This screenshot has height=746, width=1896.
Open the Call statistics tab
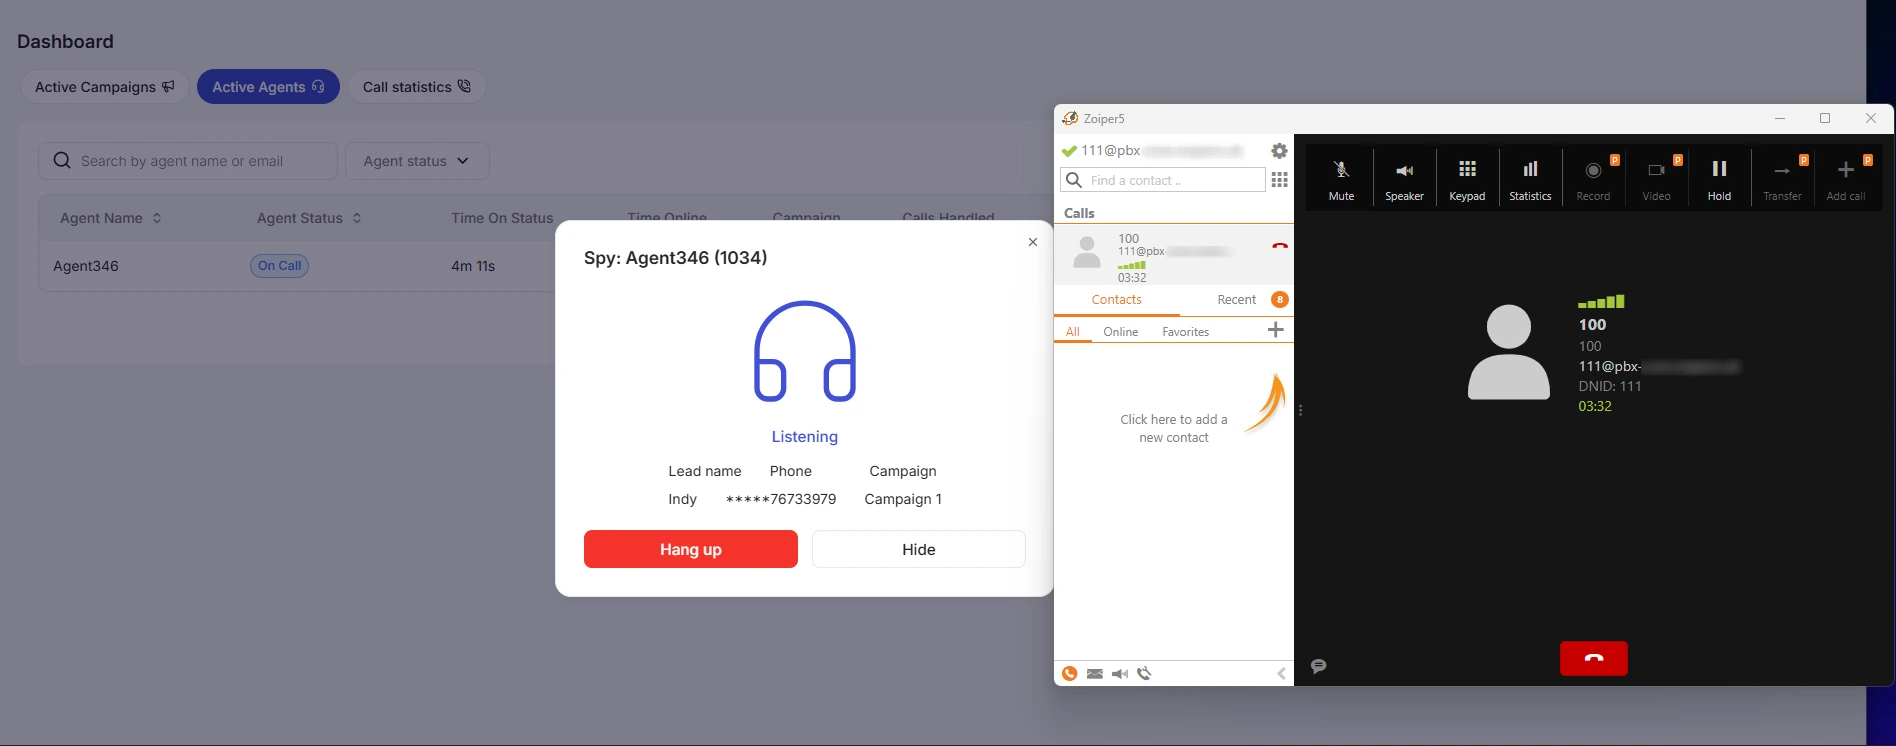(417, 87)
